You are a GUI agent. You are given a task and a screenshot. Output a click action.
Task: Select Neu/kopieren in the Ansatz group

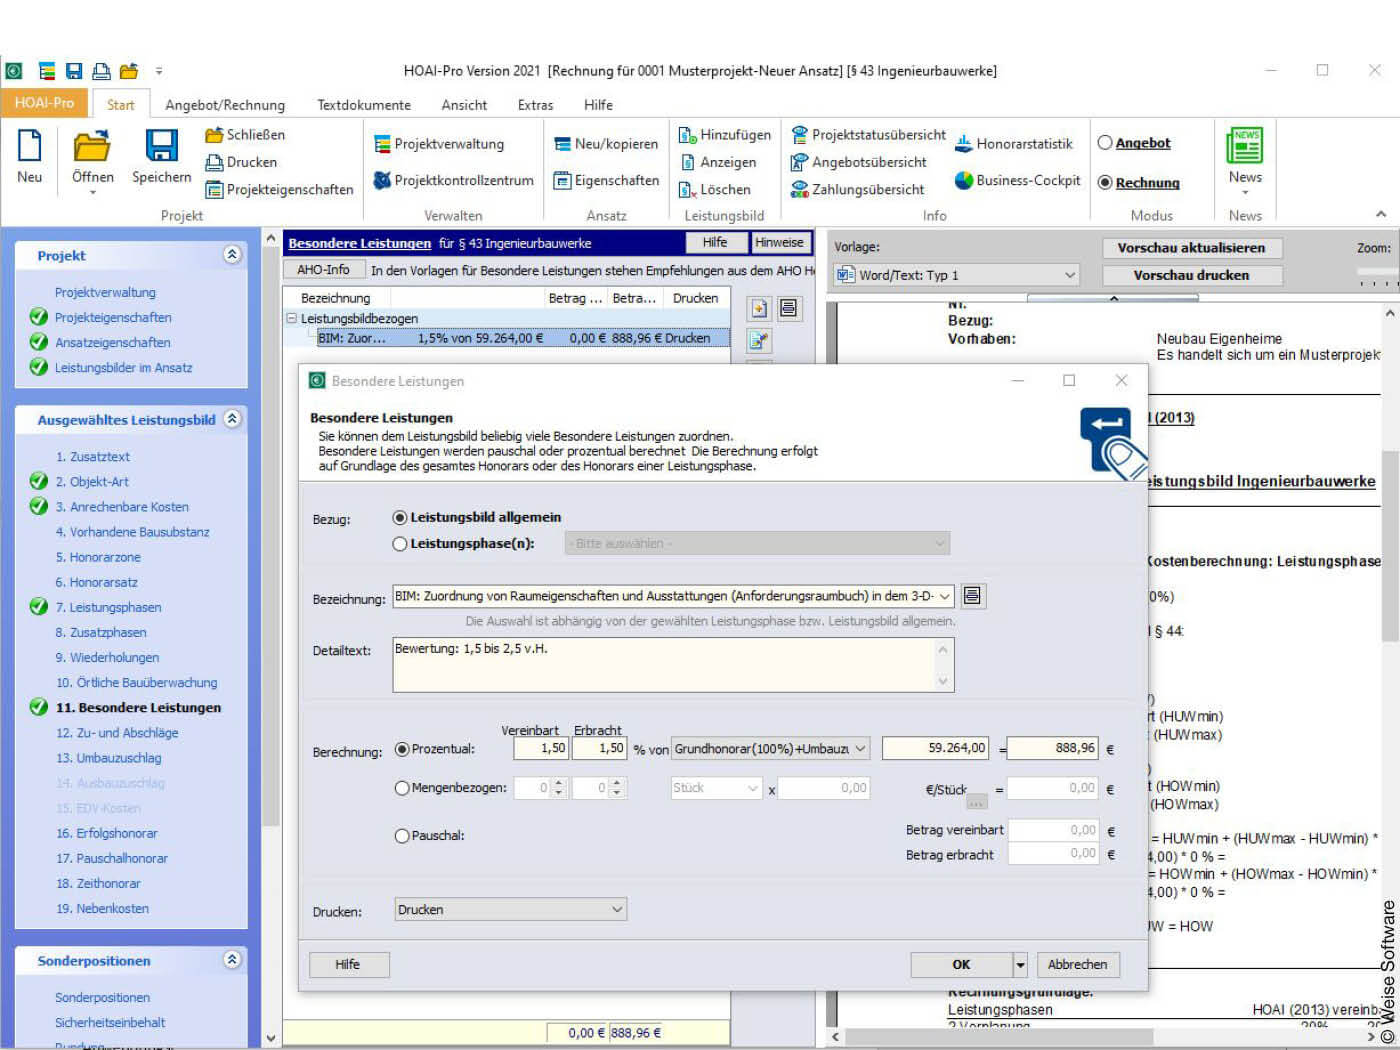coord(605,143)
